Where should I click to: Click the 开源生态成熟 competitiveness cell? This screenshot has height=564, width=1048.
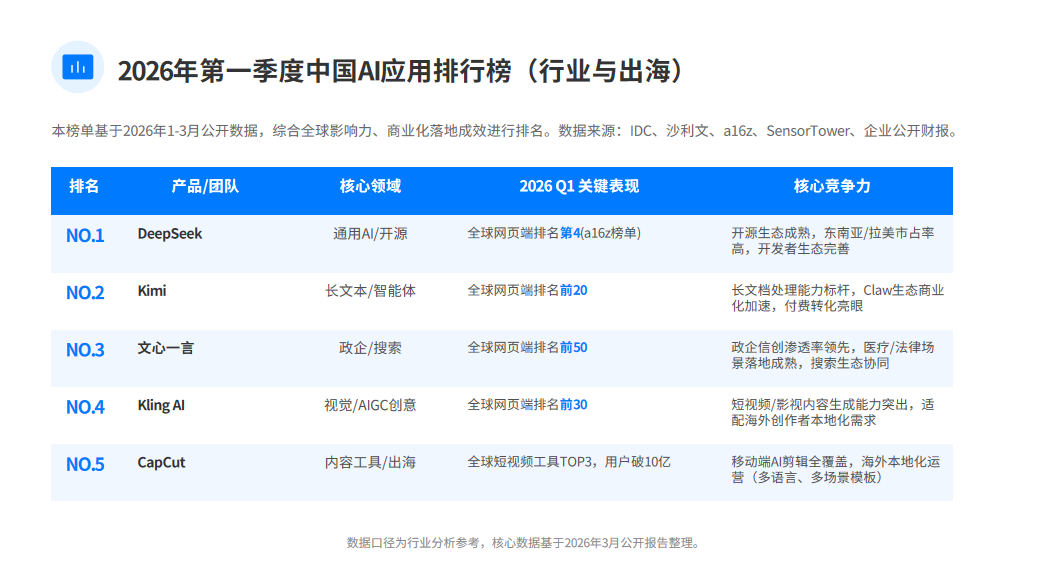pyautogui.click(x=833, y=241)
